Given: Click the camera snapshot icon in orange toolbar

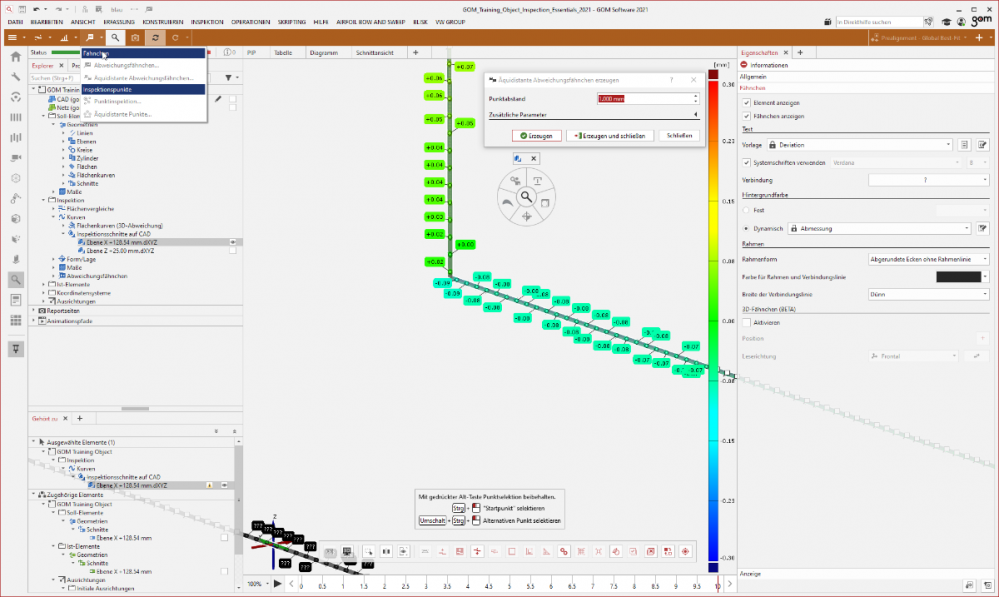Looking at the screenshot, I should [135, 38].
